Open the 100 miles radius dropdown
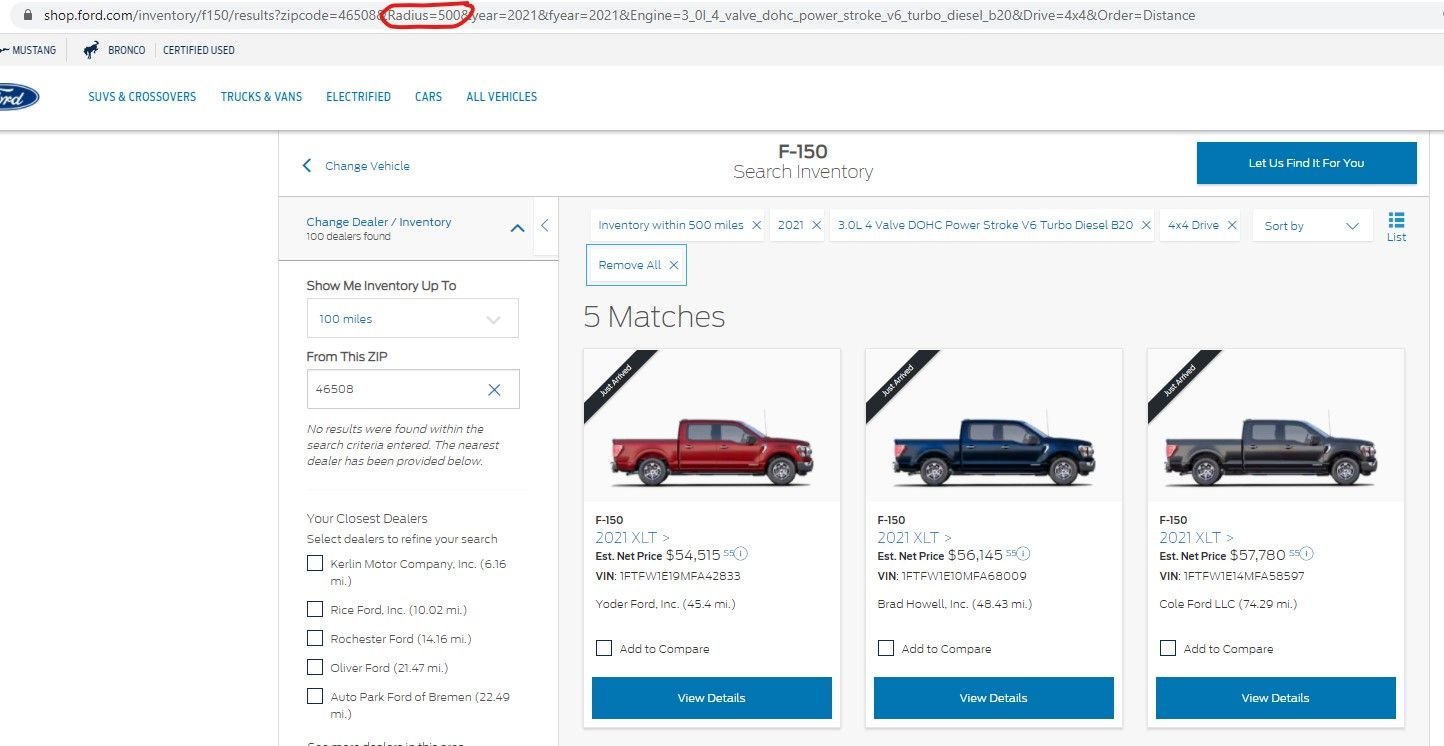The width and height of the screenshot is (1444, 746). [x=412, y=319]
